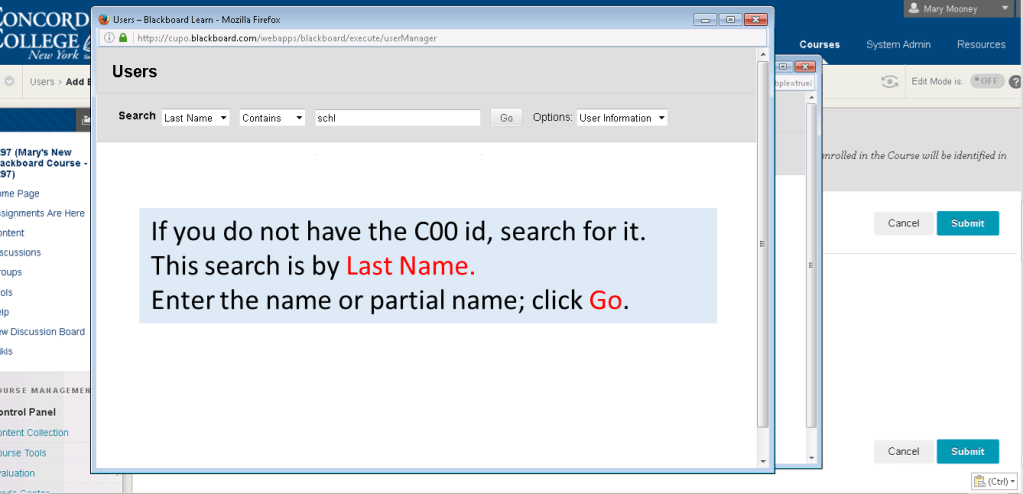The width and height of the screenshot is (1023, 494).
Task: Click the Users popup vertical scrollbar
Action: click(x=763, y=244)
